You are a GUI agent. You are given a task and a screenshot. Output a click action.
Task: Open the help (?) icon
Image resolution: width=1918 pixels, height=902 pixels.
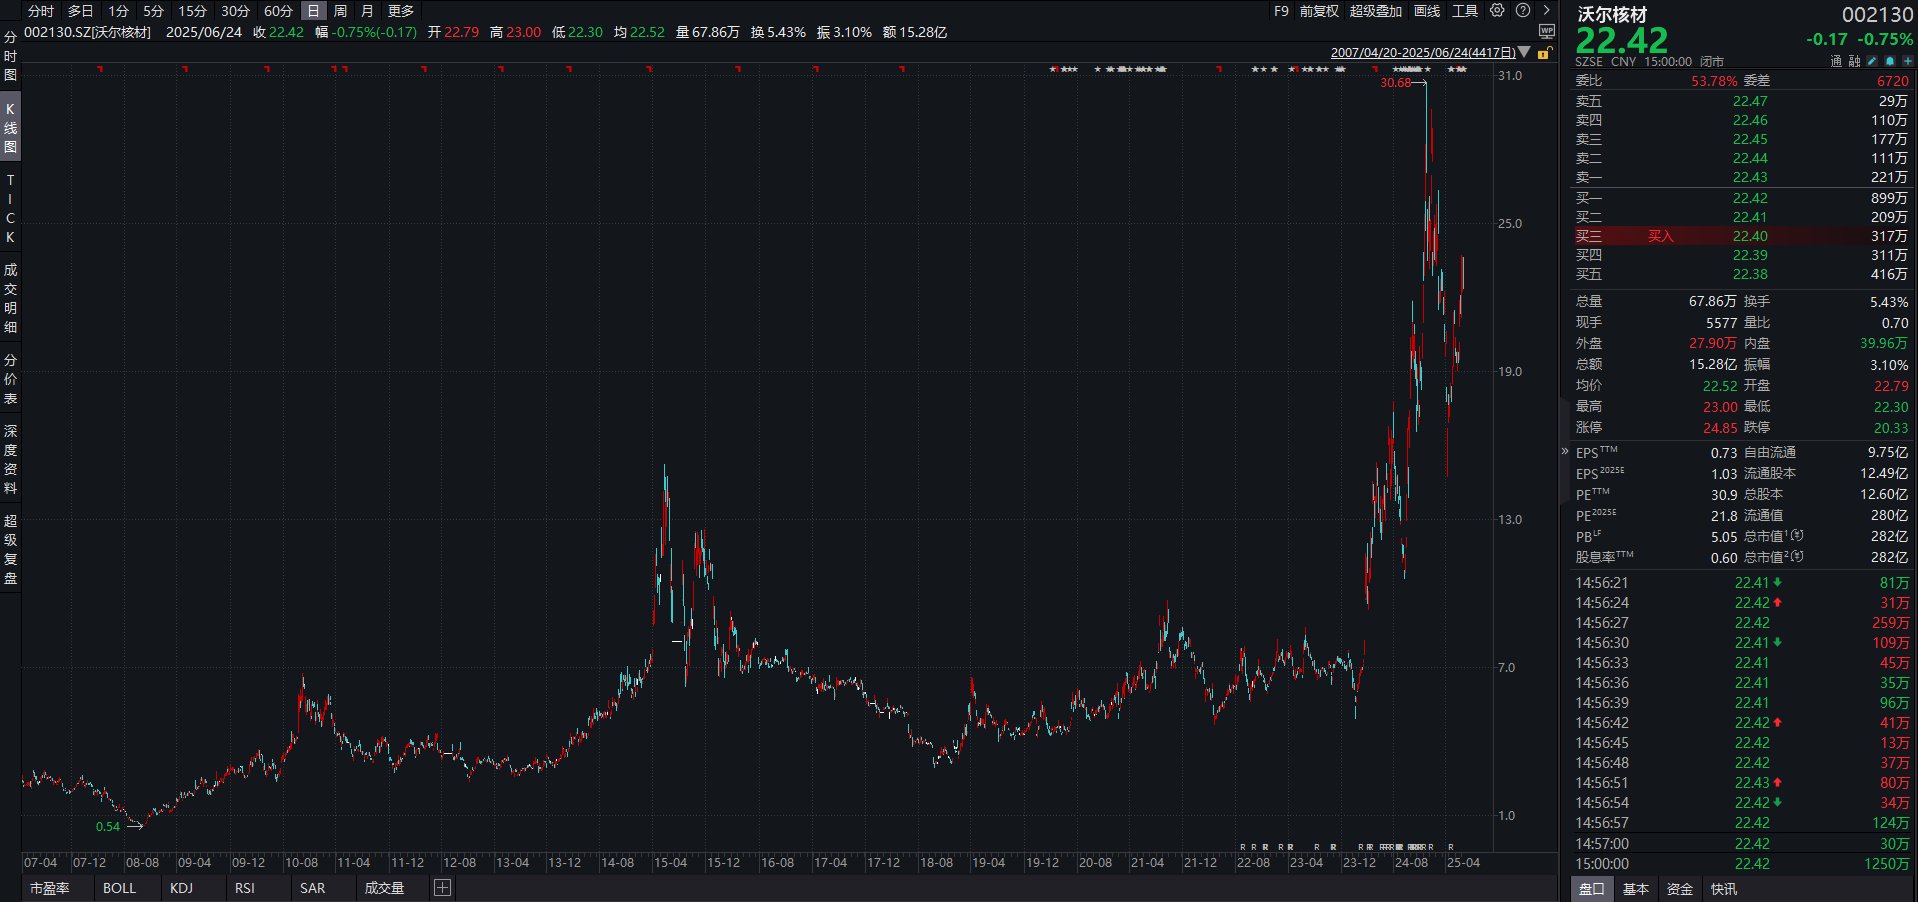click(1523, 11)
